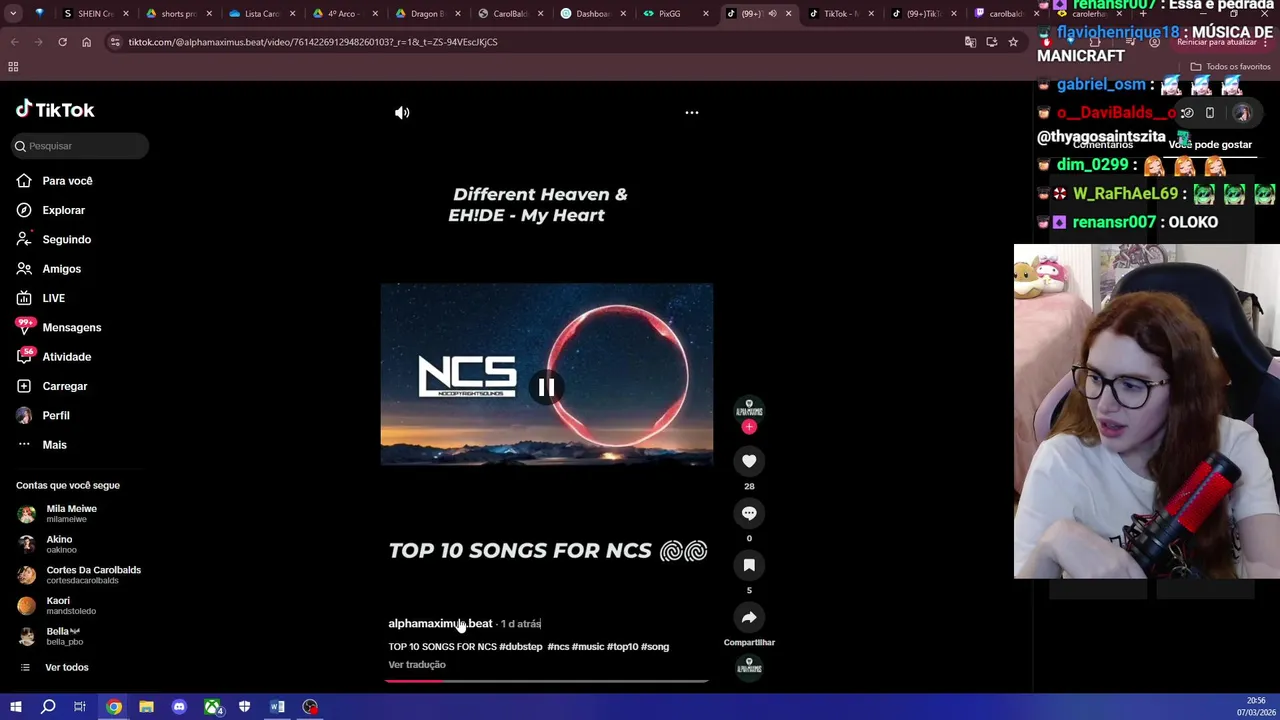Screen dimensions: 1280x720
Task: Focus the Pesquisar search field
Action: pos(81,146)
